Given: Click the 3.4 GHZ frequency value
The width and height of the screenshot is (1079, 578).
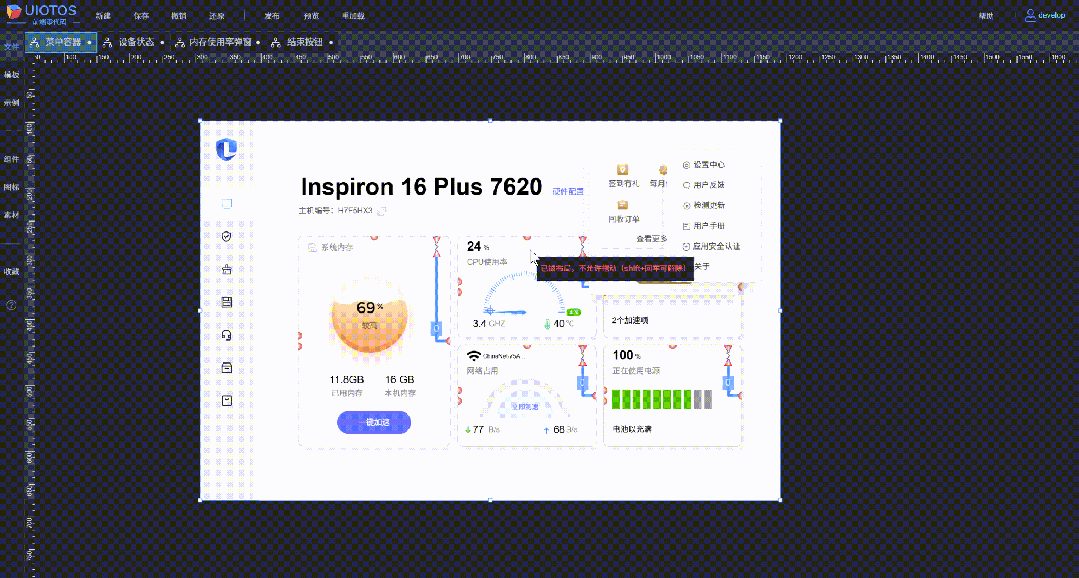Looking at the screenshot, I should coord(489,323).
